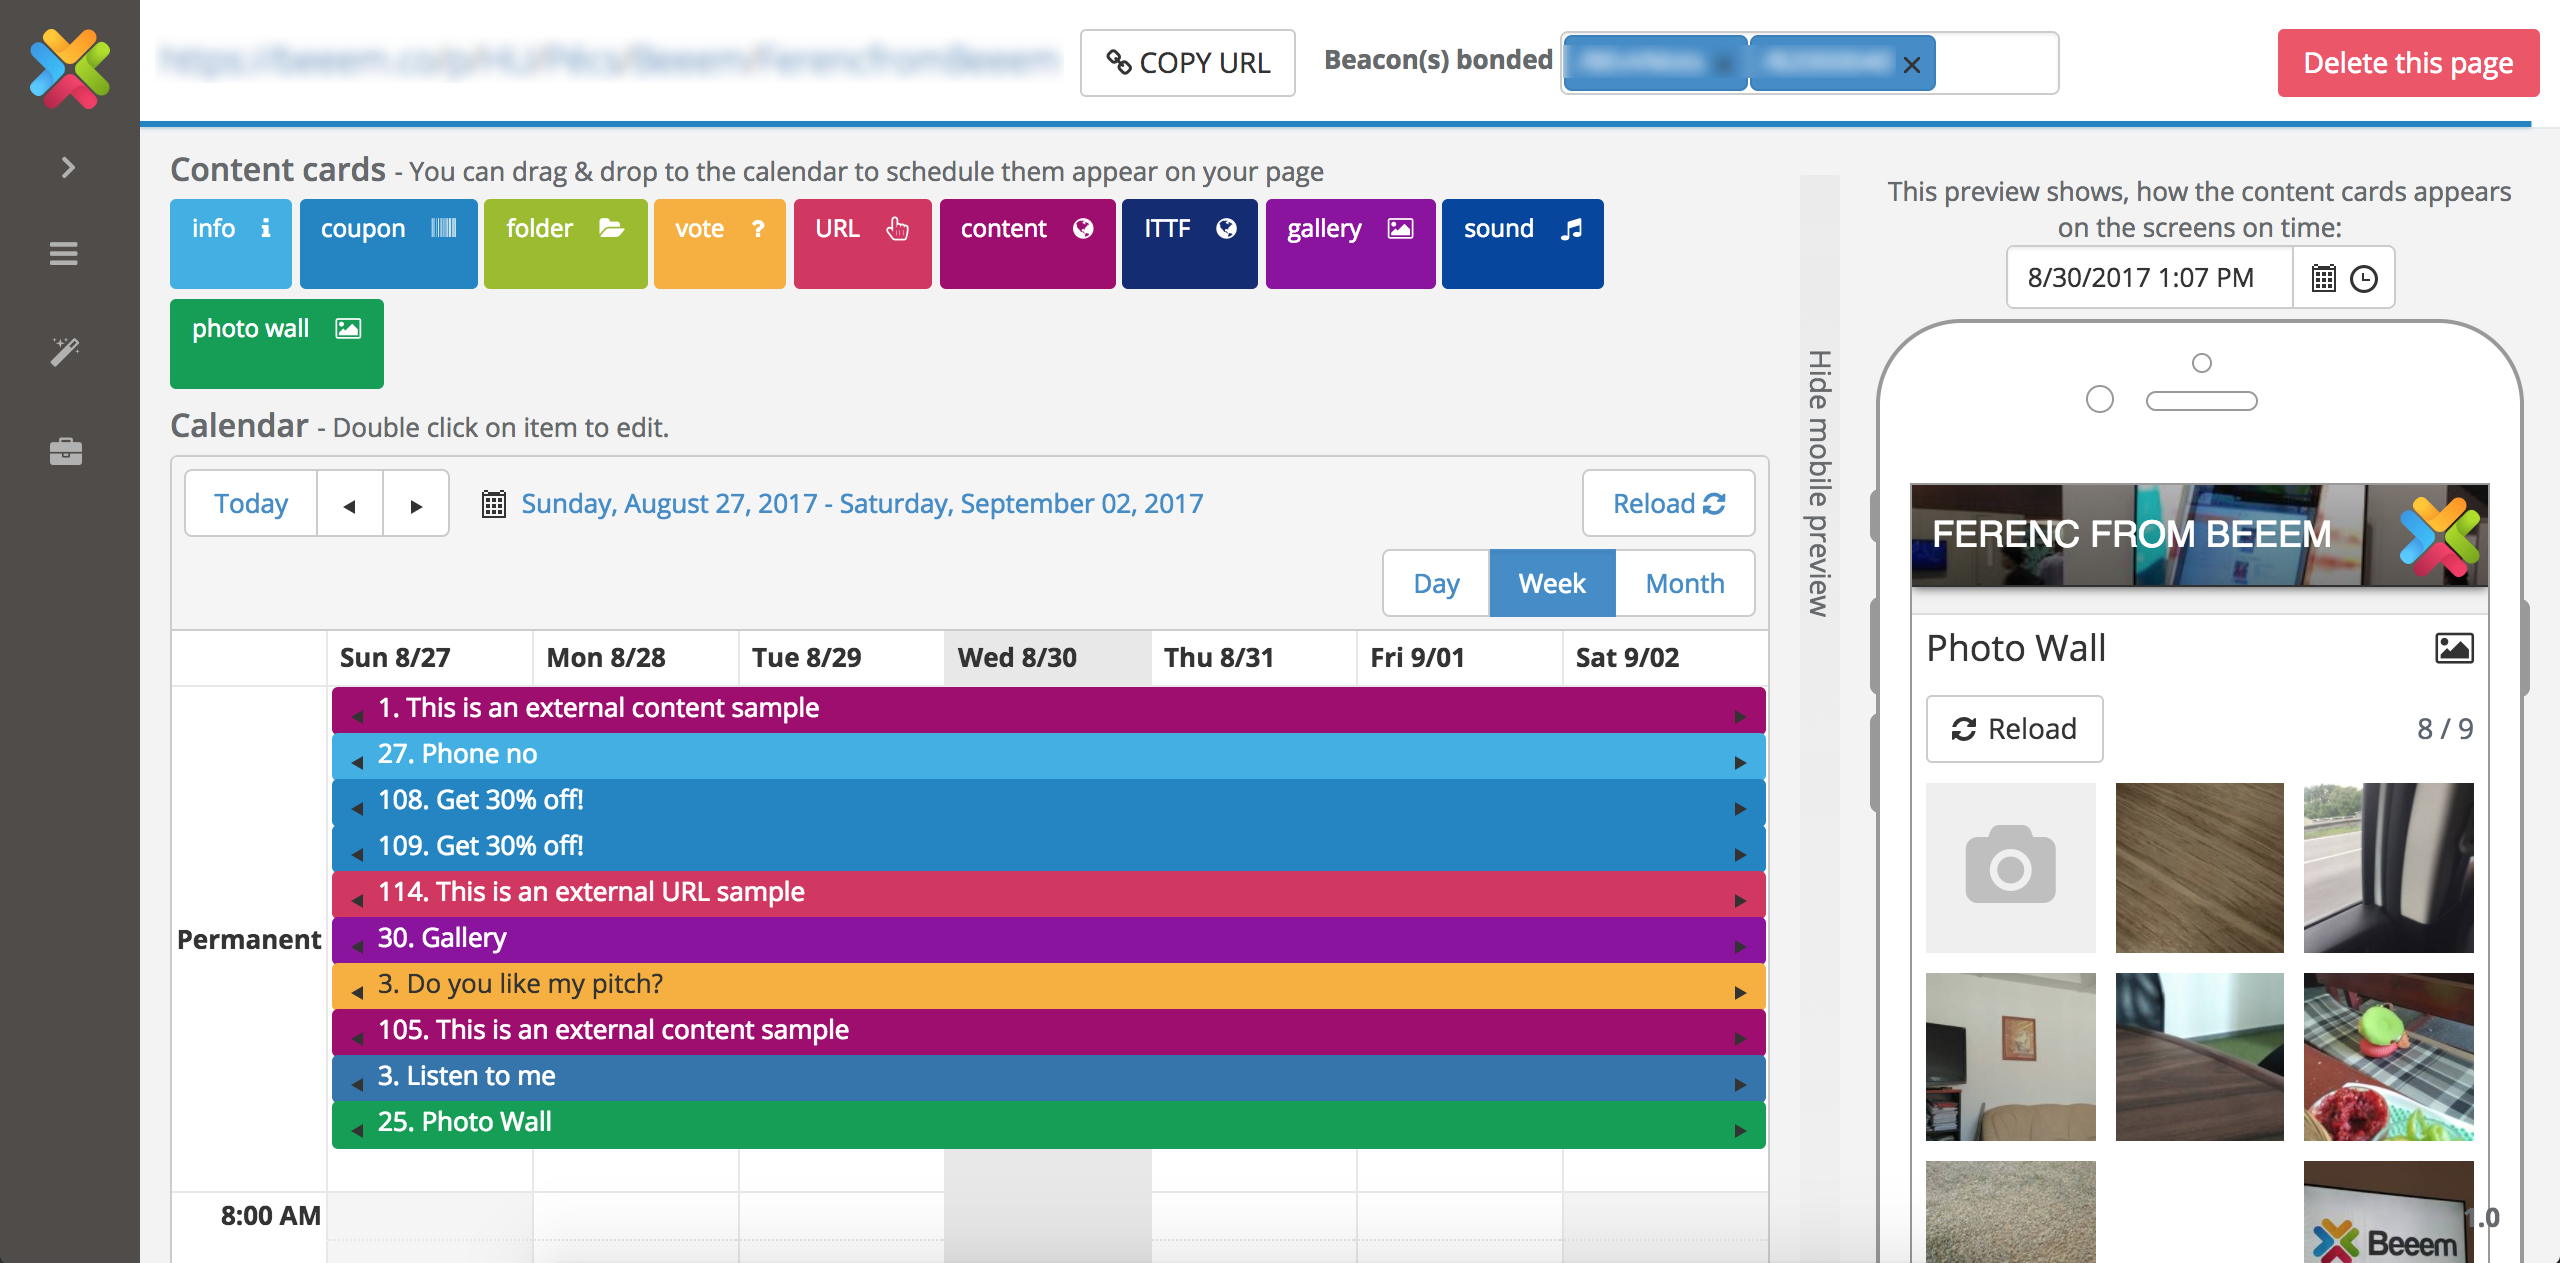2560x1263 pixels.
Task: Open preview date calendar picker icon
Action: pos(2324,278)
